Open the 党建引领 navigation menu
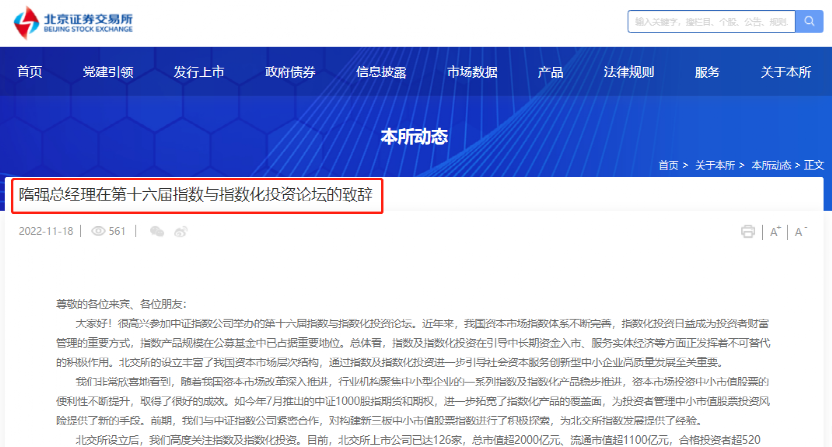Screen dimensions: 832x447 (108, 72)
